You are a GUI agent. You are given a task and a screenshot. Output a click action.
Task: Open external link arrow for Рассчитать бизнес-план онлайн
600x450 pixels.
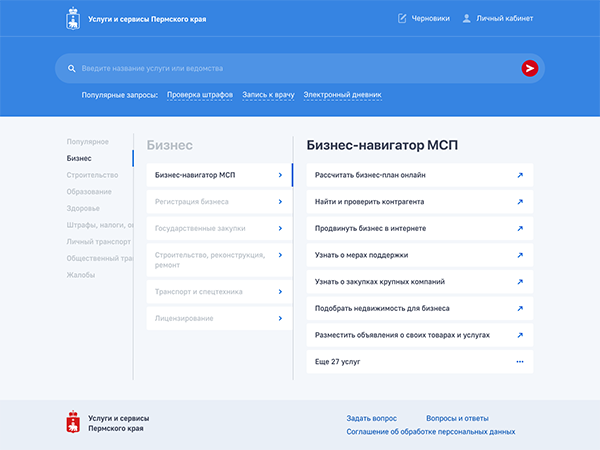pos(519,175)
